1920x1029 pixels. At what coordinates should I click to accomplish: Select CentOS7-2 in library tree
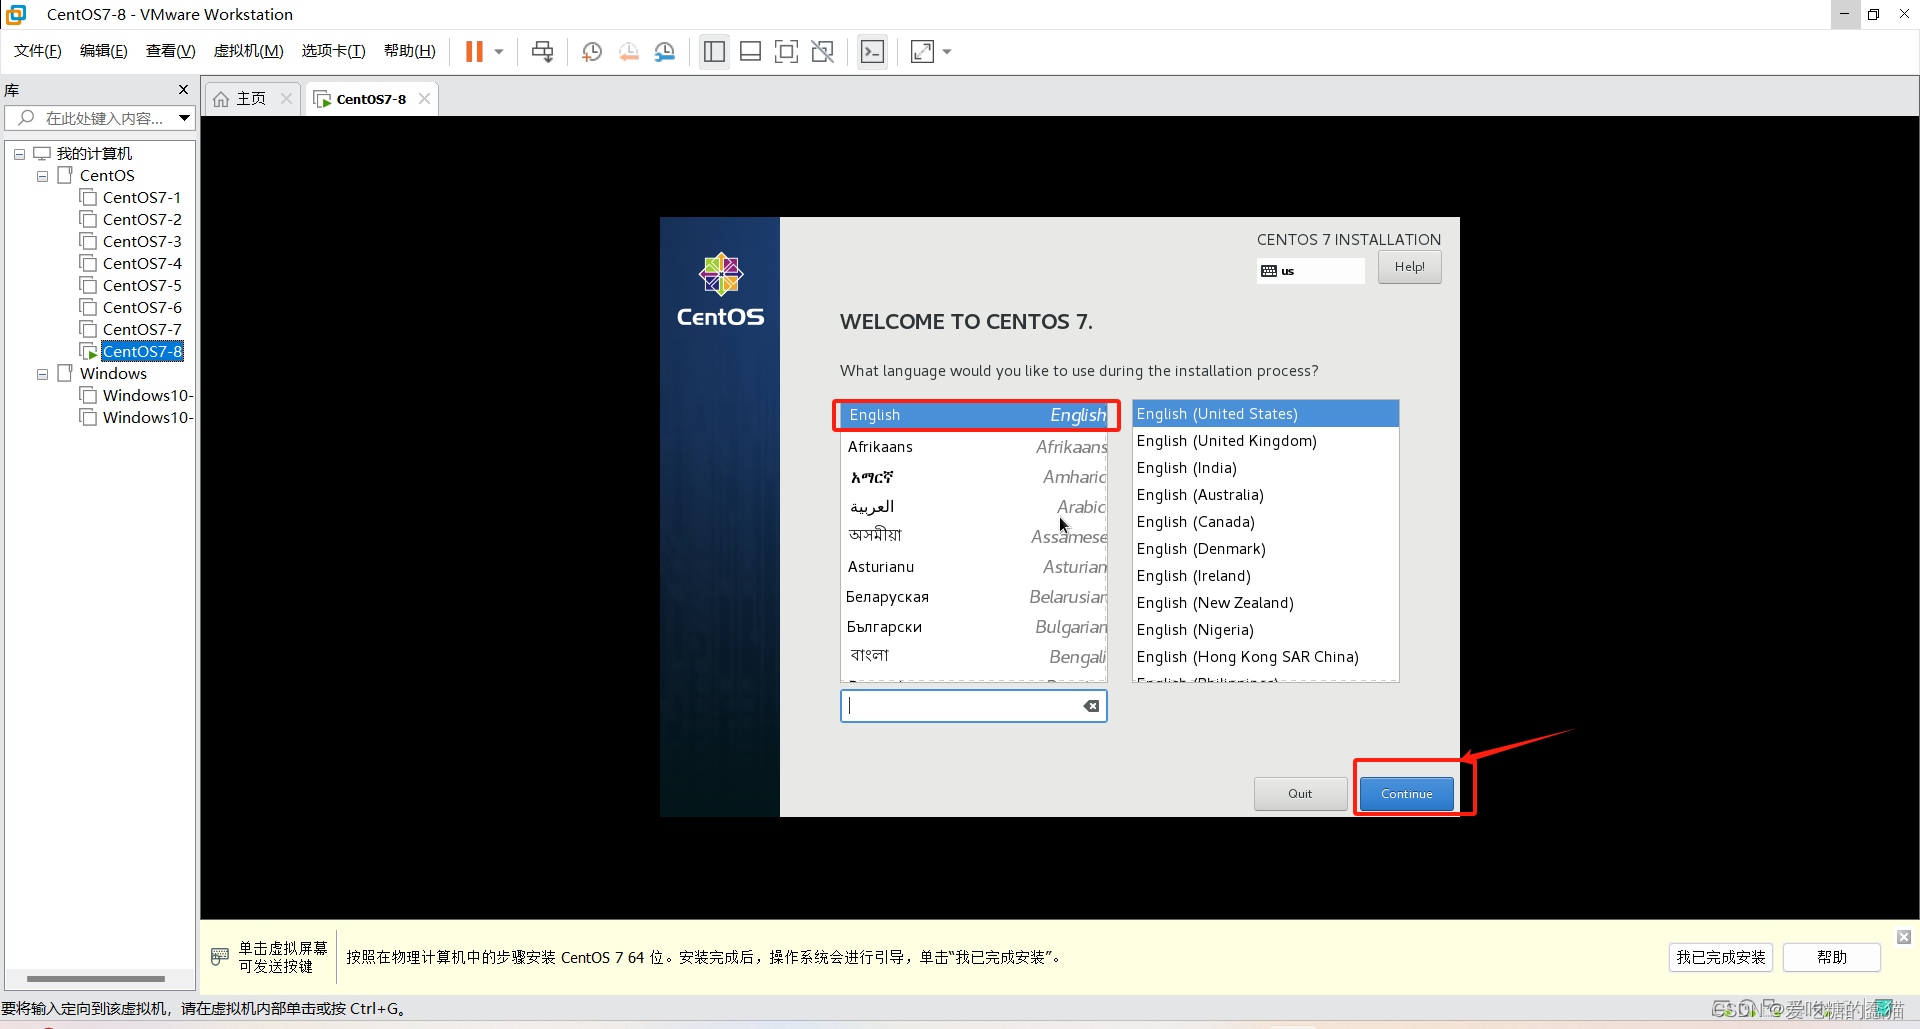coord(142,220)
